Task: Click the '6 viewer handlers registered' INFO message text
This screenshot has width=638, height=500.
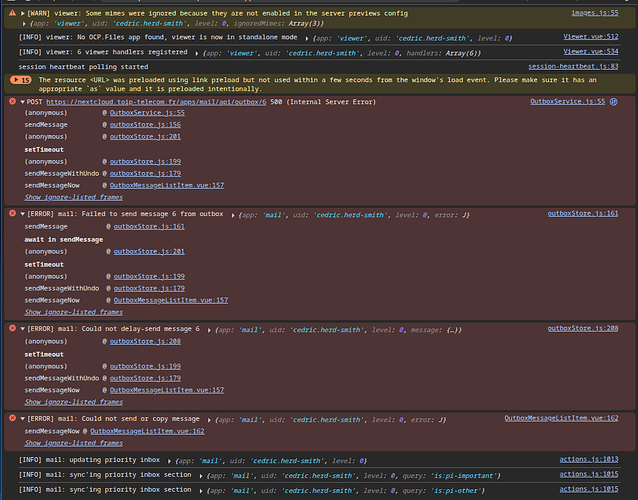Action: 103,52
